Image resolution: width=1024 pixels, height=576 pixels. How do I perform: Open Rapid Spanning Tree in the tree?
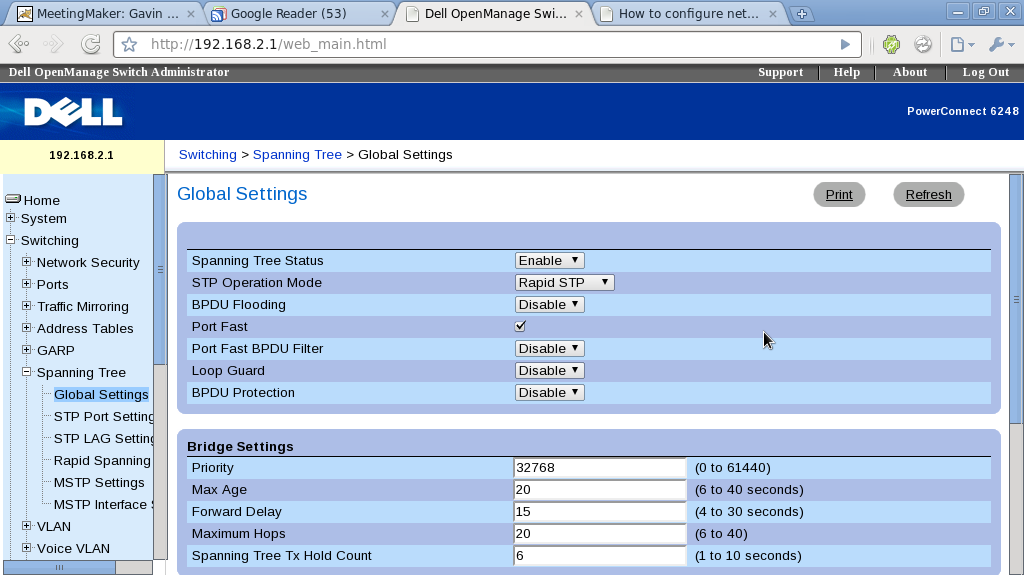point(103,461)
